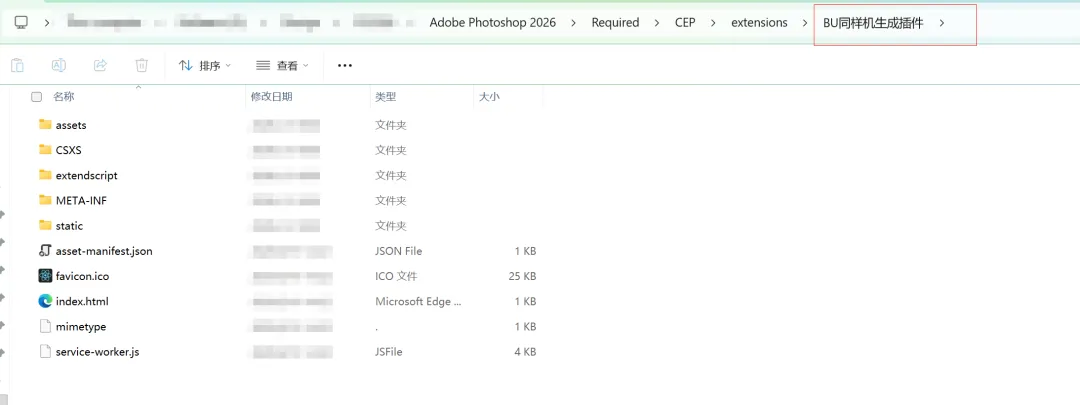Select the CSXS folder

click(68, 150)
